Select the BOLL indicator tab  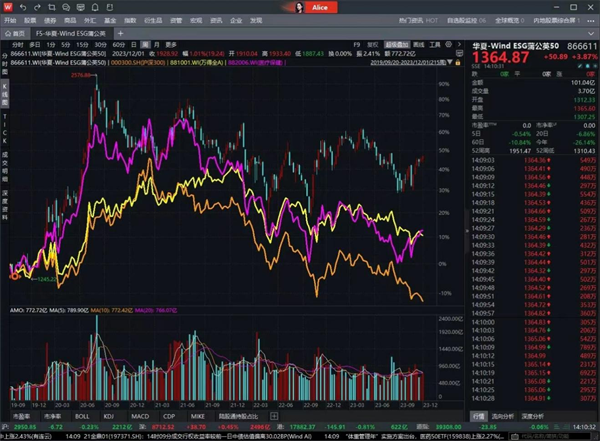(82, 416)
